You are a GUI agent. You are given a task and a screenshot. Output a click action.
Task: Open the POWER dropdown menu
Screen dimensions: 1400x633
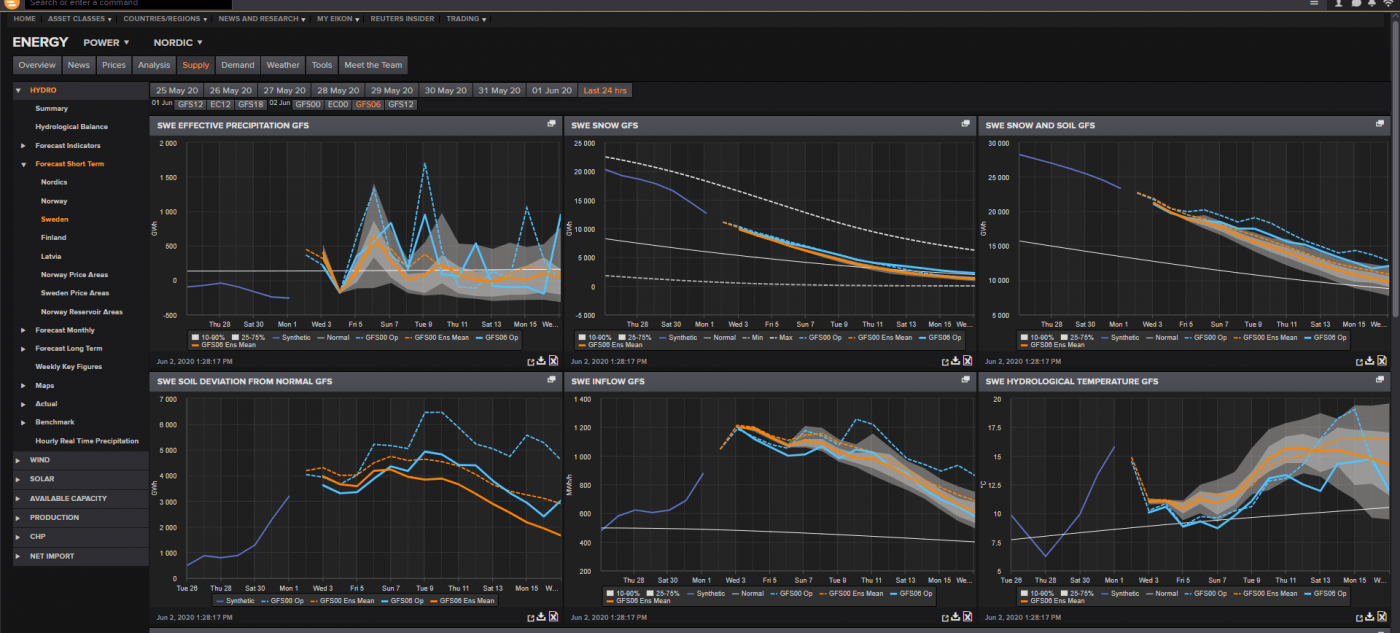tap(104, 42)
